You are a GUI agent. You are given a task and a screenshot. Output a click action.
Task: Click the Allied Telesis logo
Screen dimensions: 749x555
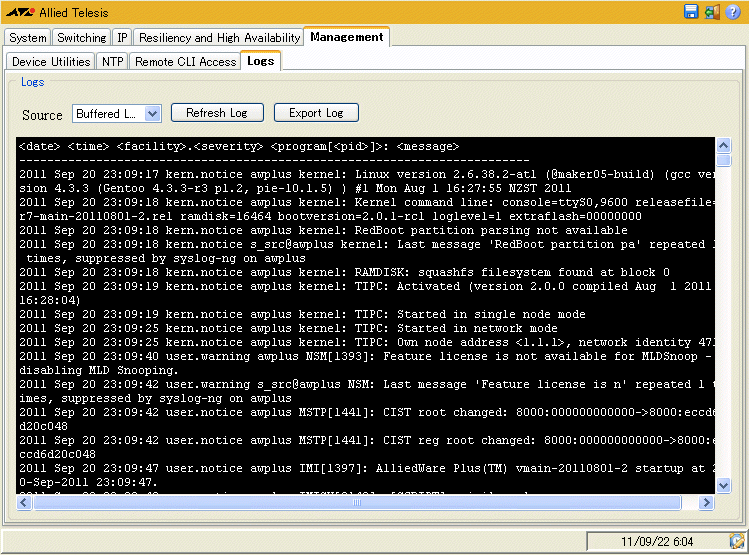[x=57, y=12]
